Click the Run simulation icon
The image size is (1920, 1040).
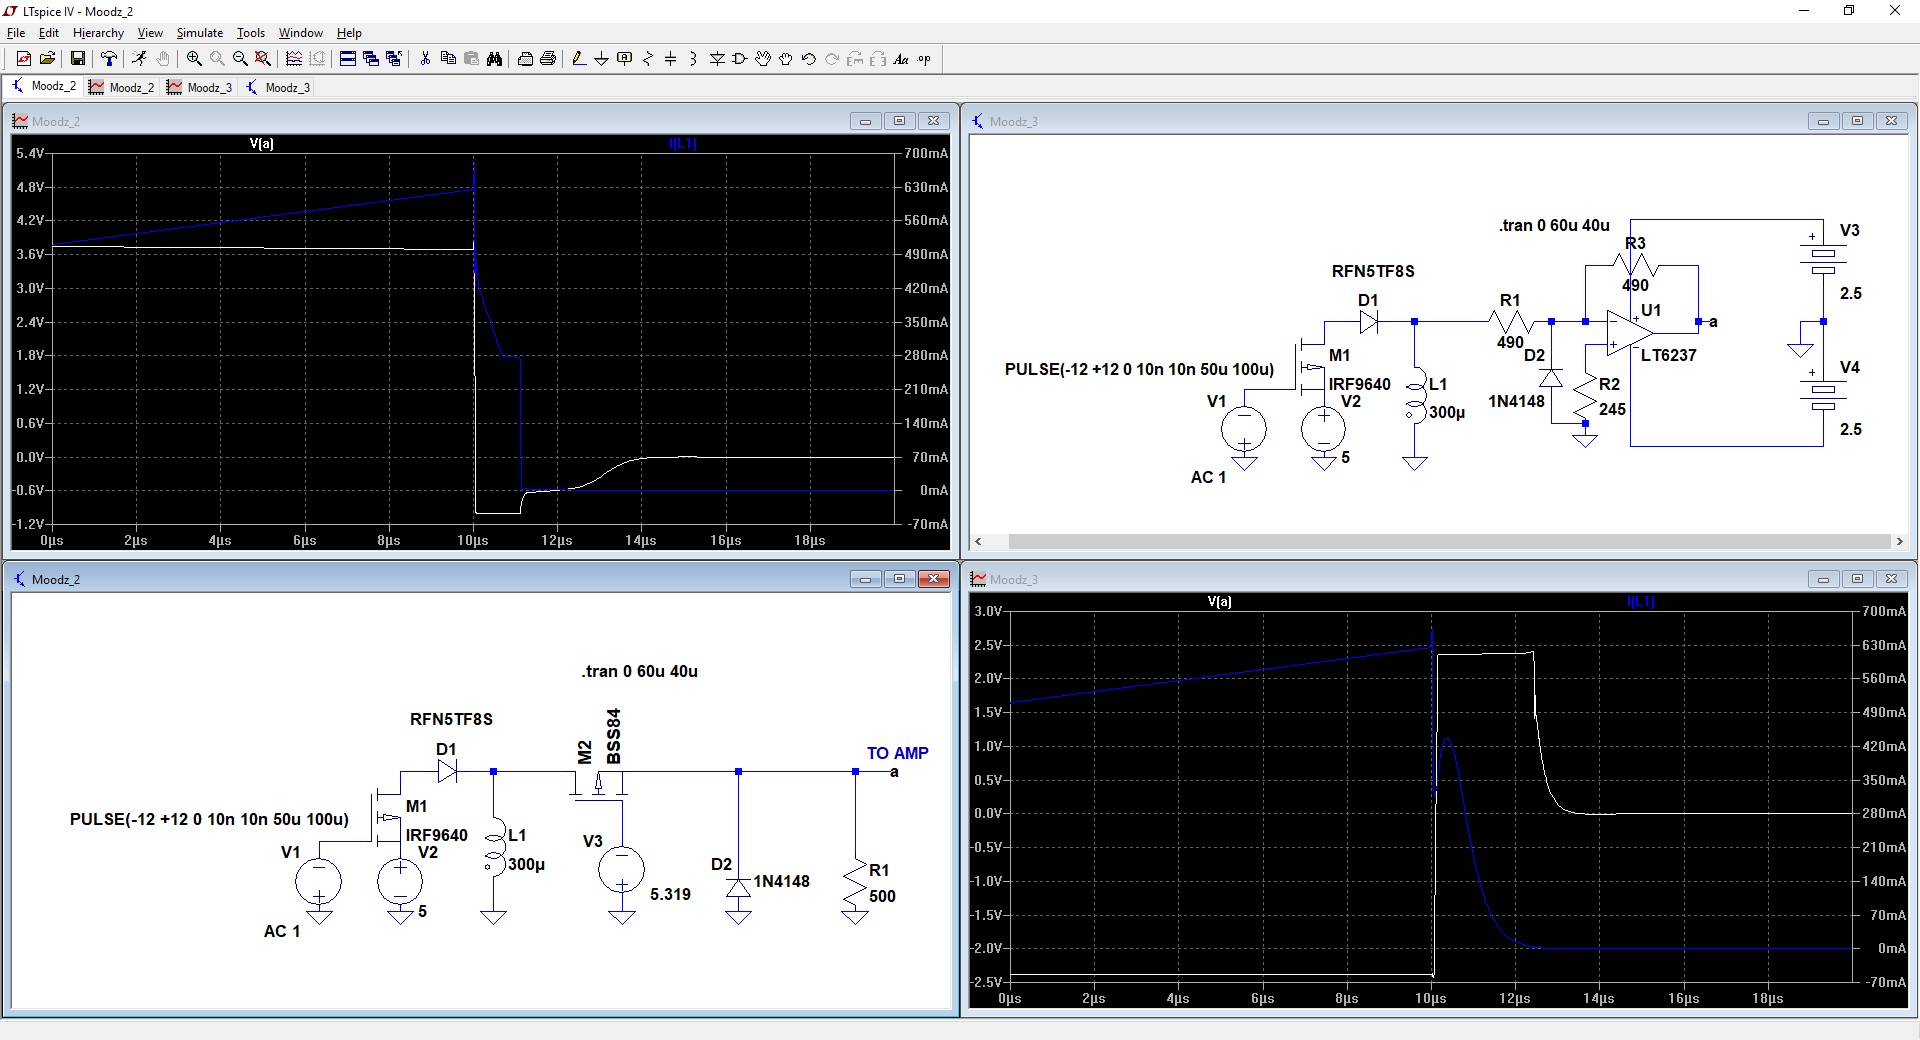[x=139, y=59]
